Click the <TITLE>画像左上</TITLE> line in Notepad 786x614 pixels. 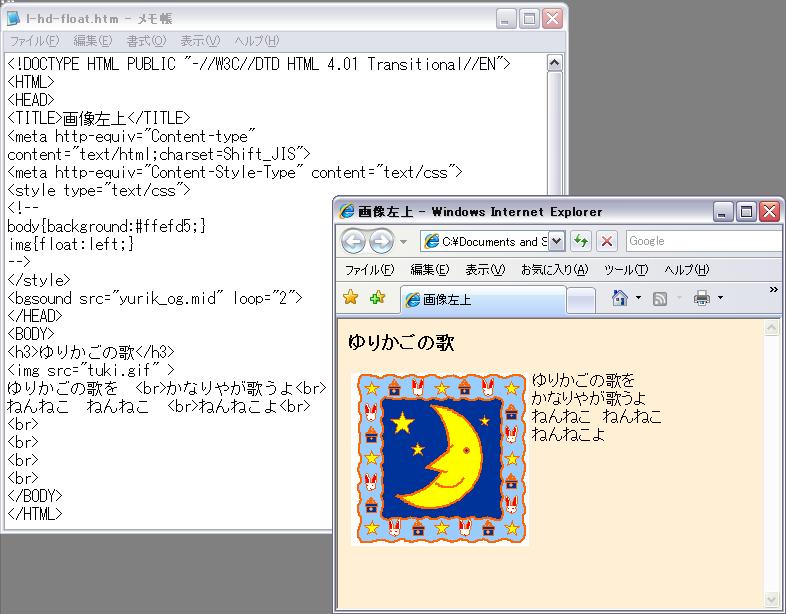(99, 118)
